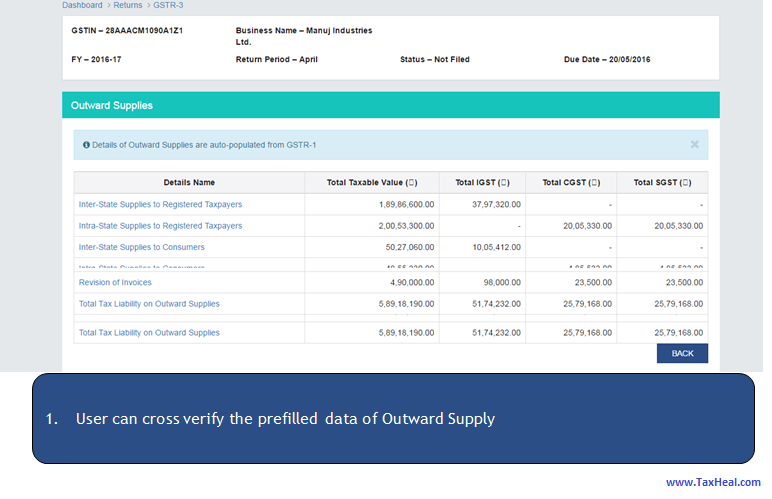The height and width of the screenshot is (499, 772).
Task: Click the bottom Total Tax Liability on Outward Supplies link
Action: click(x=149, y=333)
